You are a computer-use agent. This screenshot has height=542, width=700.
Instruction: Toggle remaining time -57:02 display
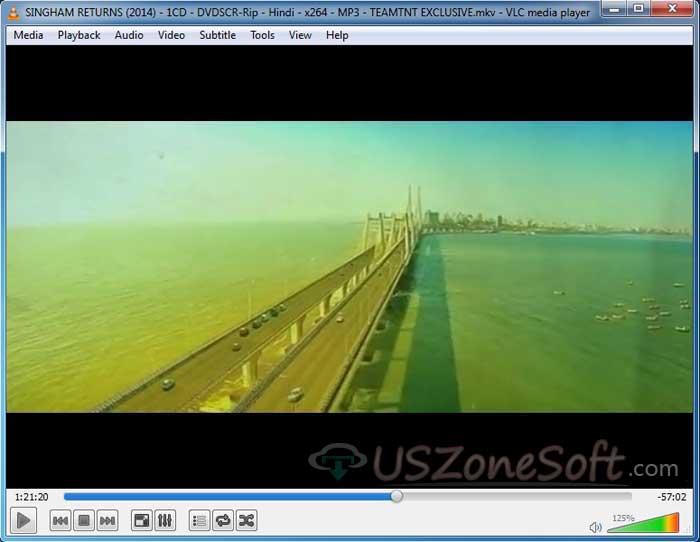671,497
